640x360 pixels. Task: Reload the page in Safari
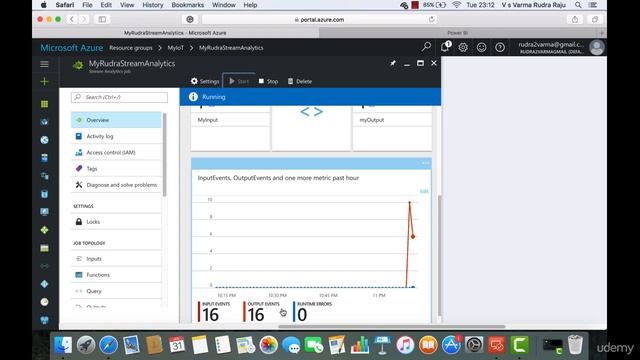point(431,19)
